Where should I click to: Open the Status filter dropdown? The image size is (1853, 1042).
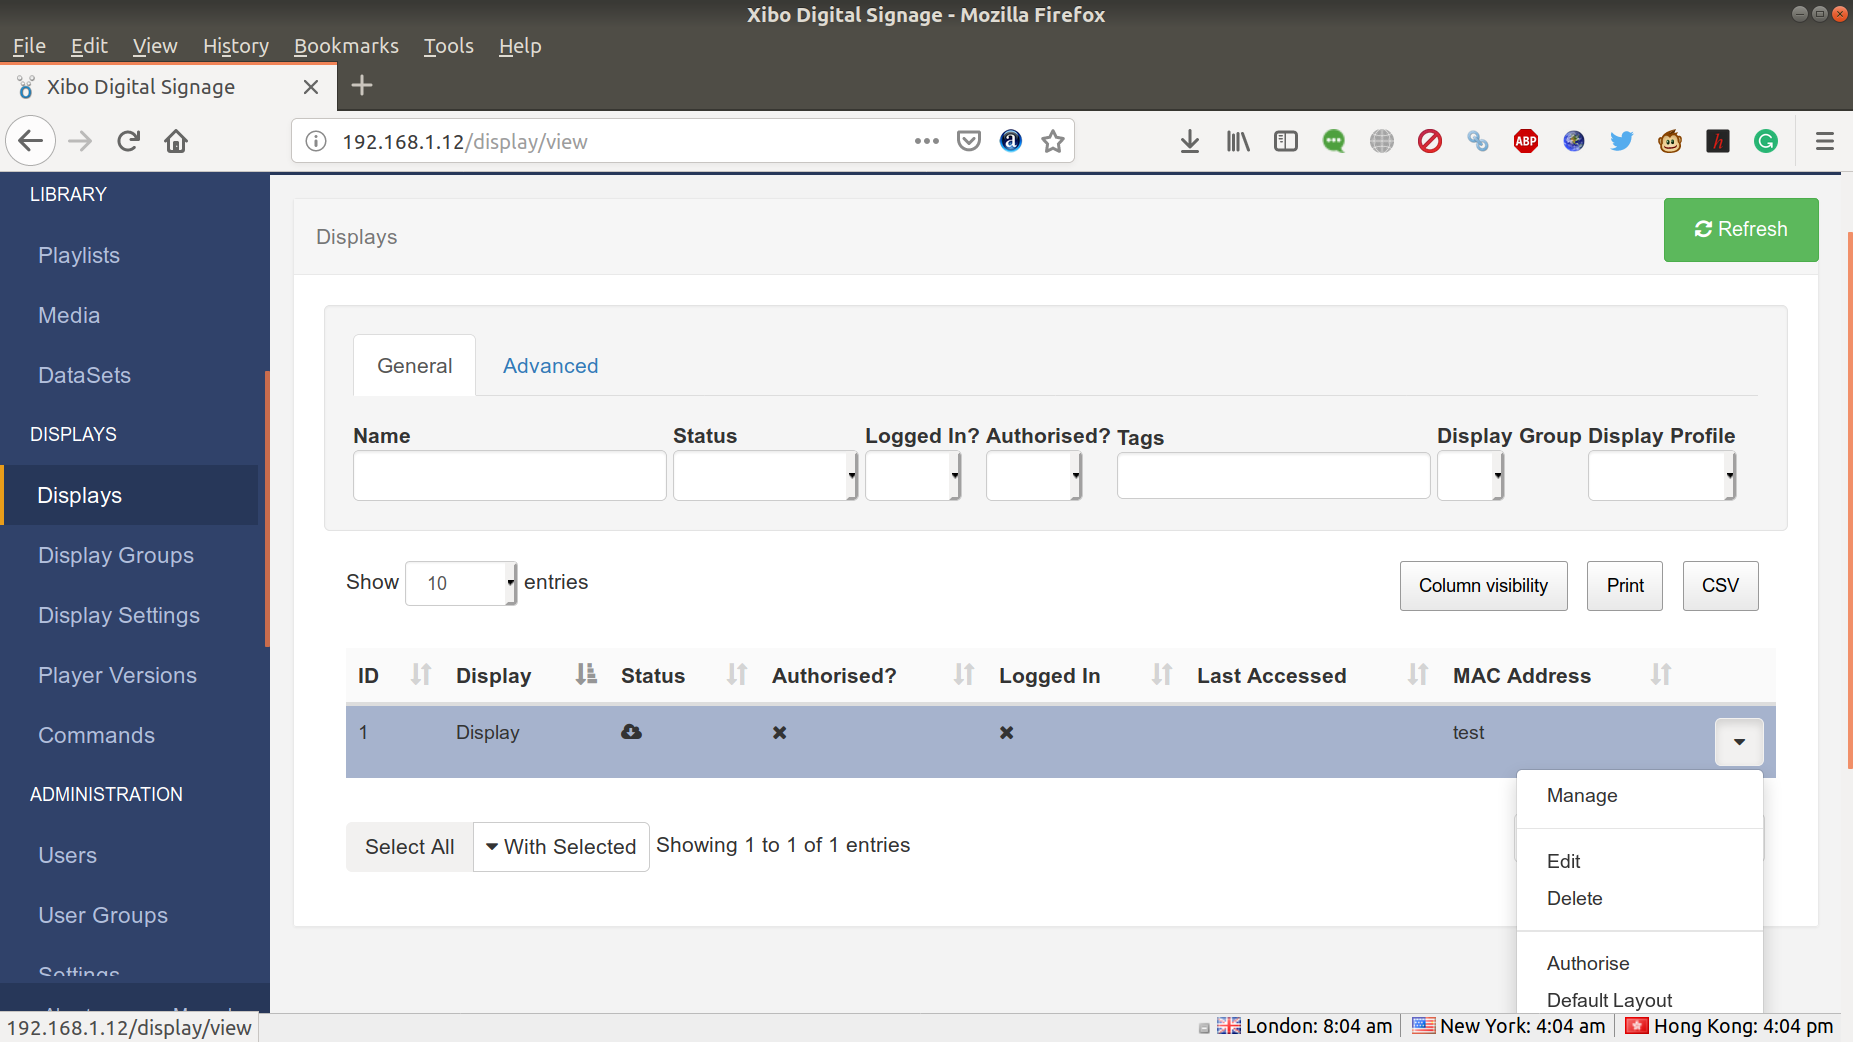point(765,475)
